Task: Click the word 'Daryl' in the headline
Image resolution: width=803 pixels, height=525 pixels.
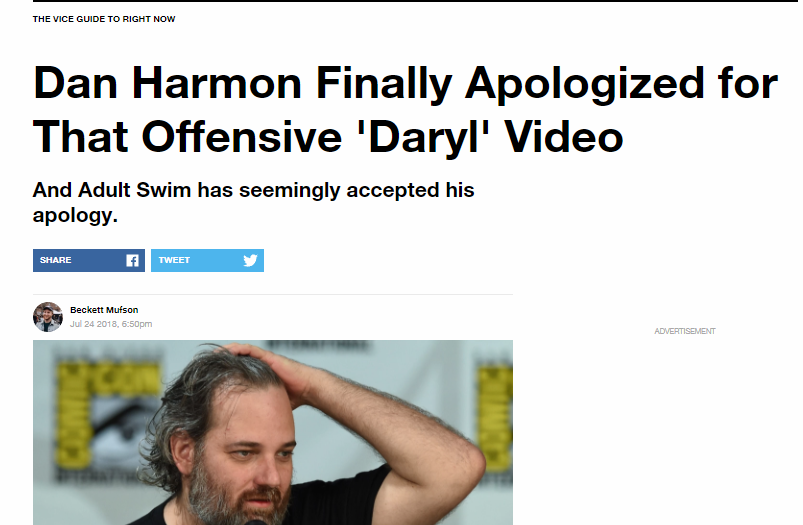Action: (x=423, y=137)
